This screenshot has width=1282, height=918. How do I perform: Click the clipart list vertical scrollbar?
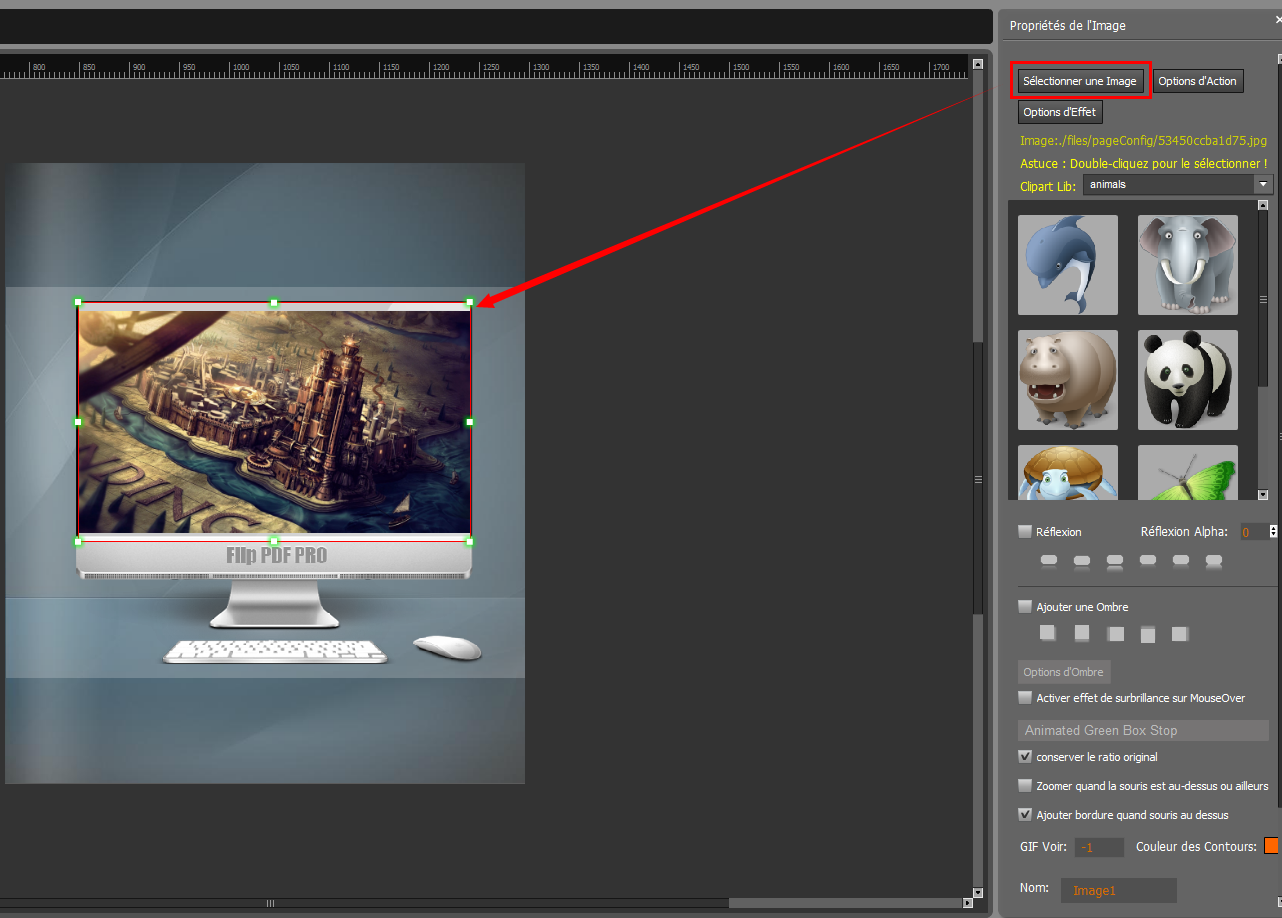(1263, 300)
